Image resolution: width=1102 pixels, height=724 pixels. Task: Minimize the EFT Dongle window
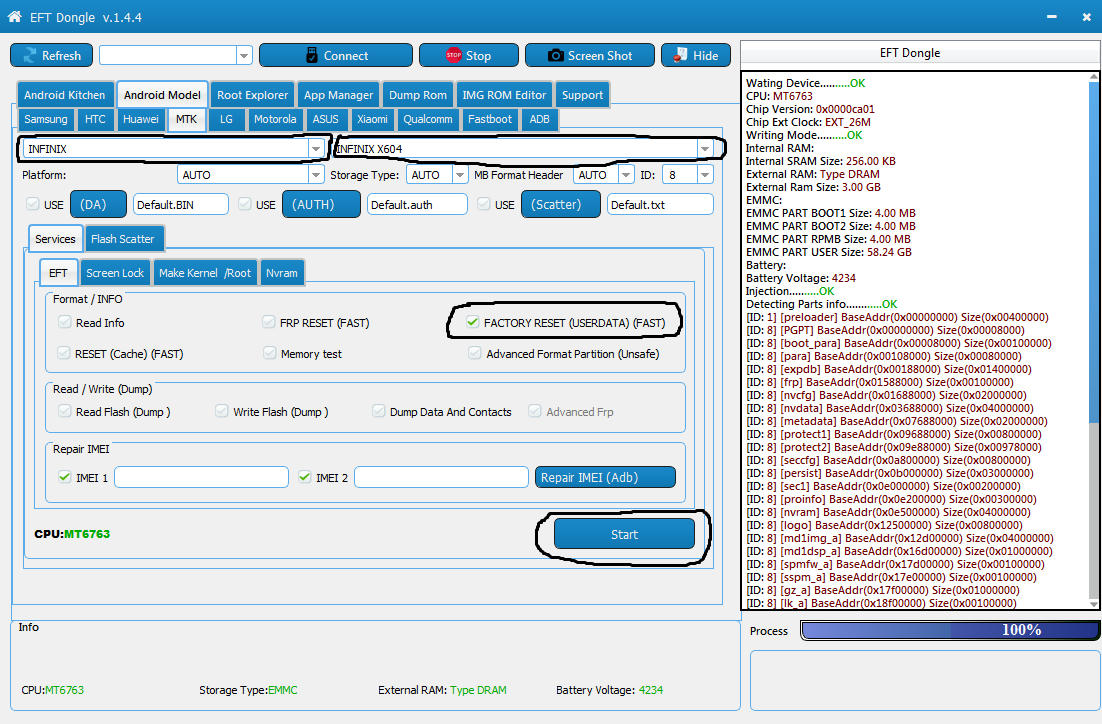point(1051,16)
